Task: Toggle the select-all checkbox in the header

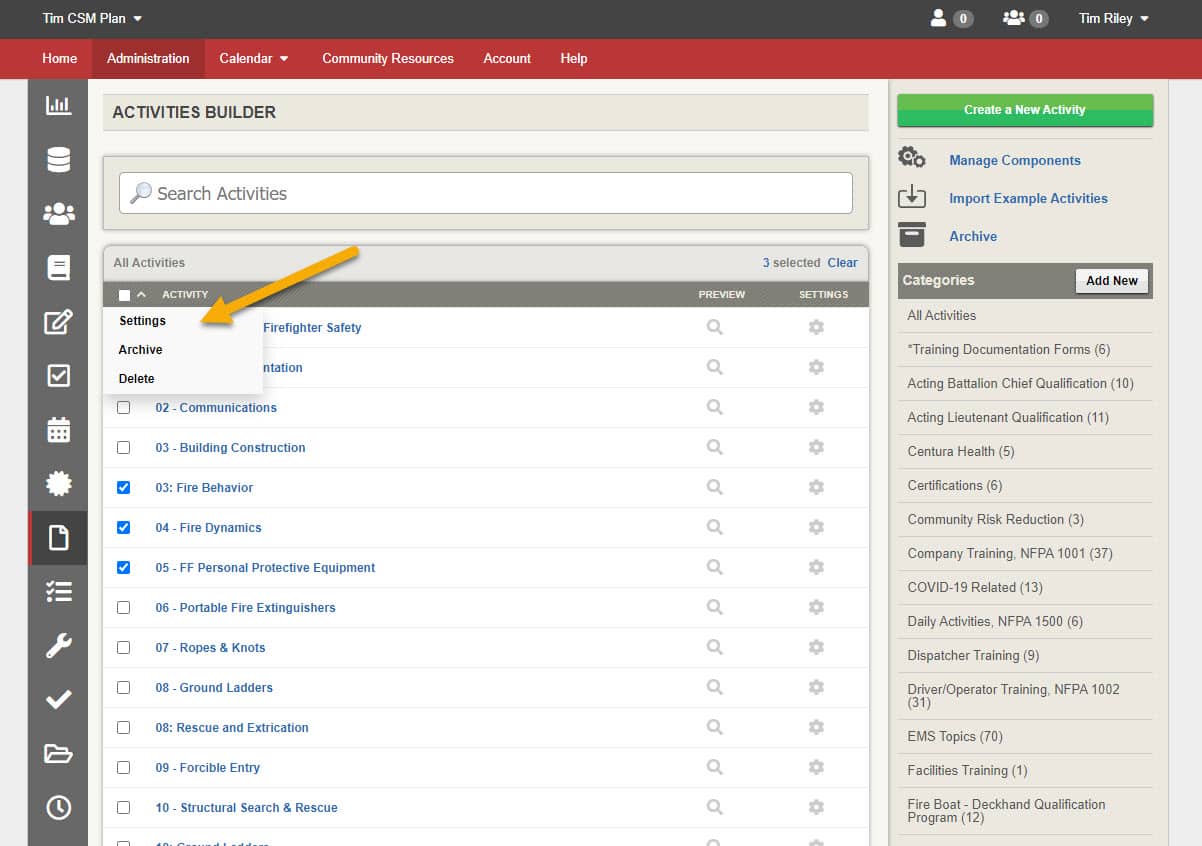Action: [x=124, y=295]
